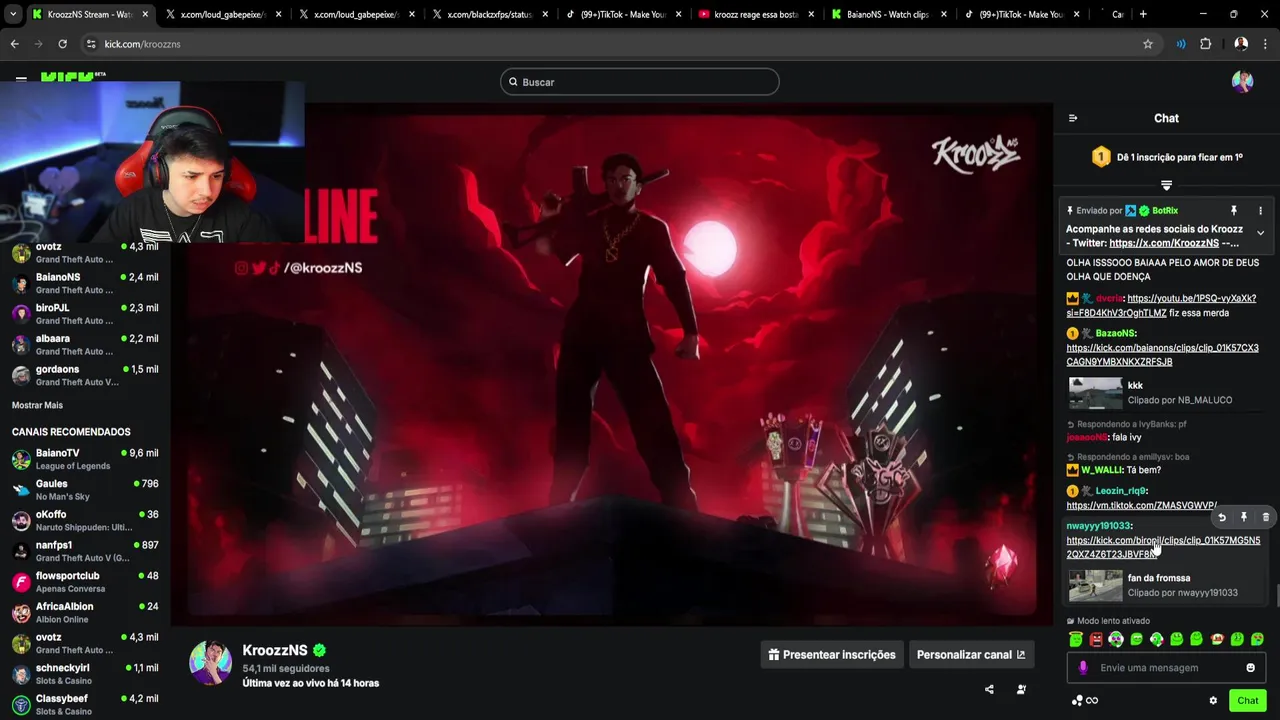The image size is (1280, 720).
Task: Open a new browser tab with plus button
Action: 1143,14
